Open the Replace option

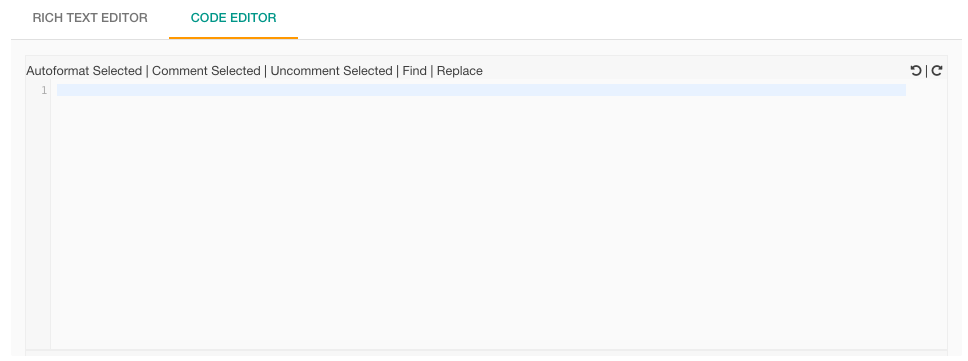460,71
